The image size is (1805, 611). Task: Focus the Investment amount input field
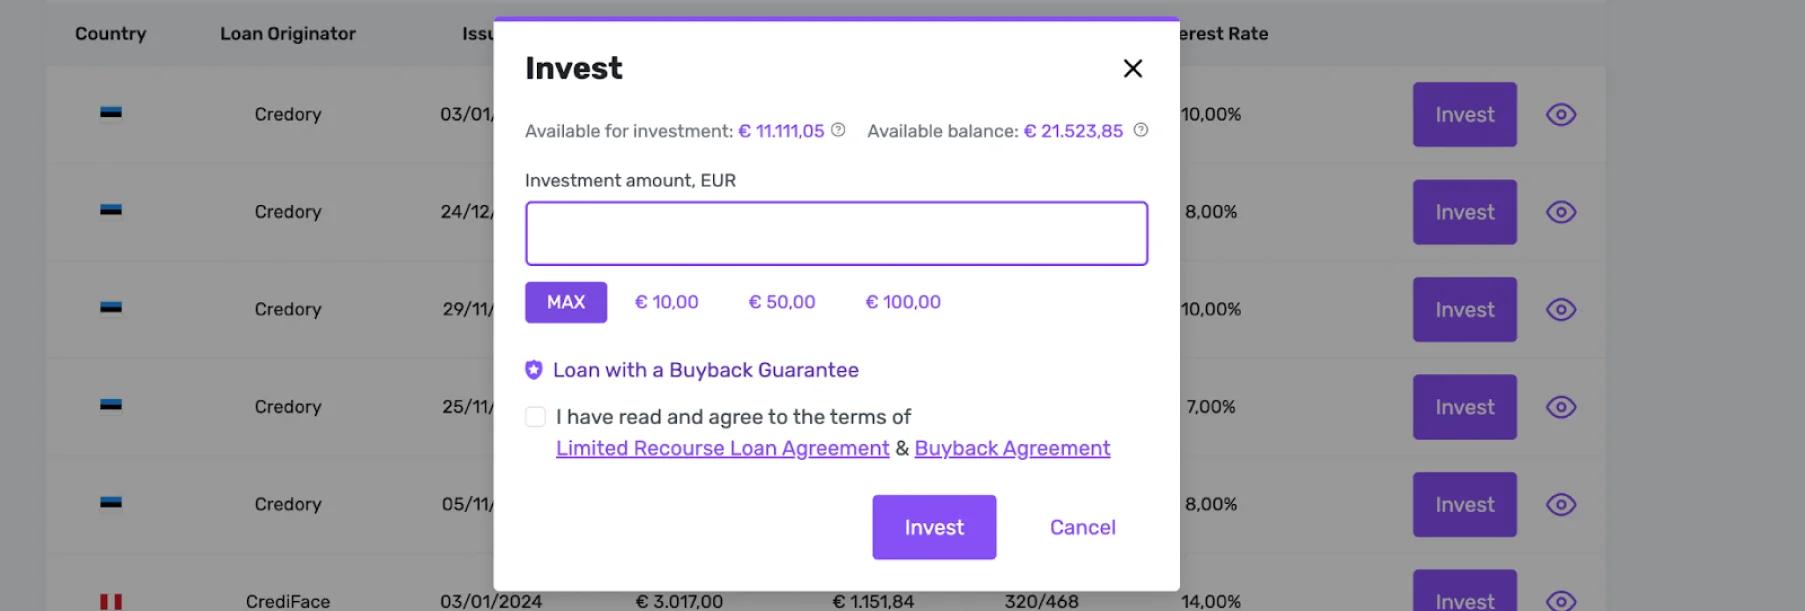coord(836,234)
